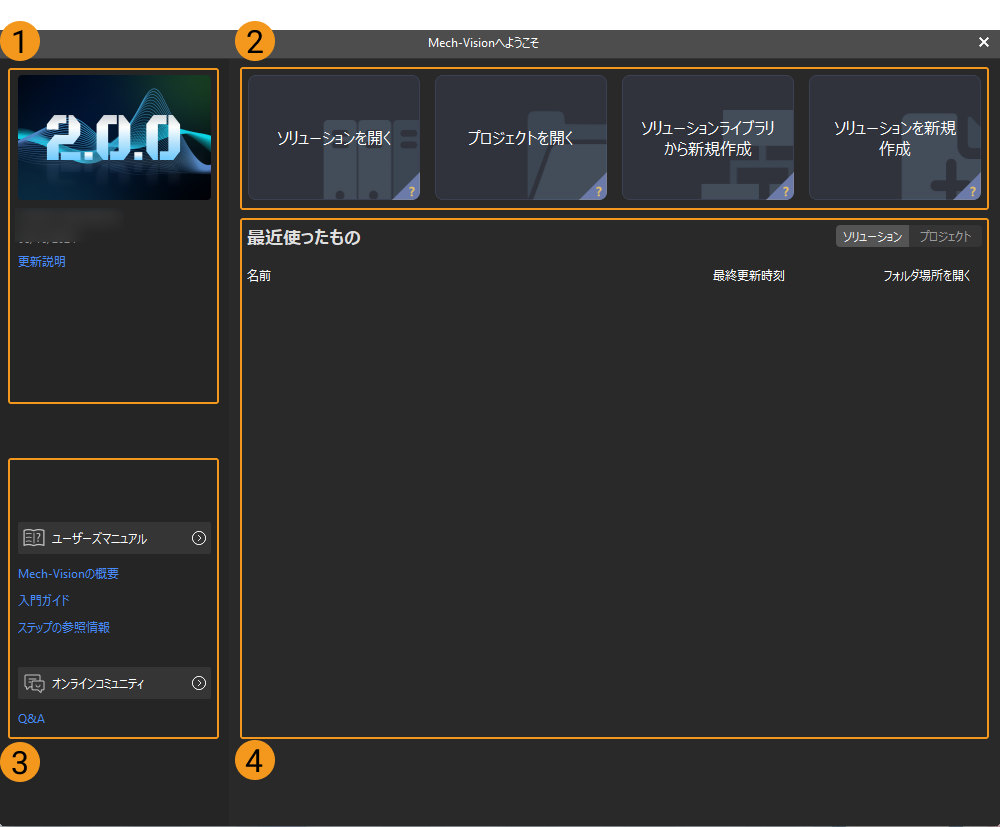
Task: Close the Mech-Visionへようこそ window
Action: tap(984, 42)
